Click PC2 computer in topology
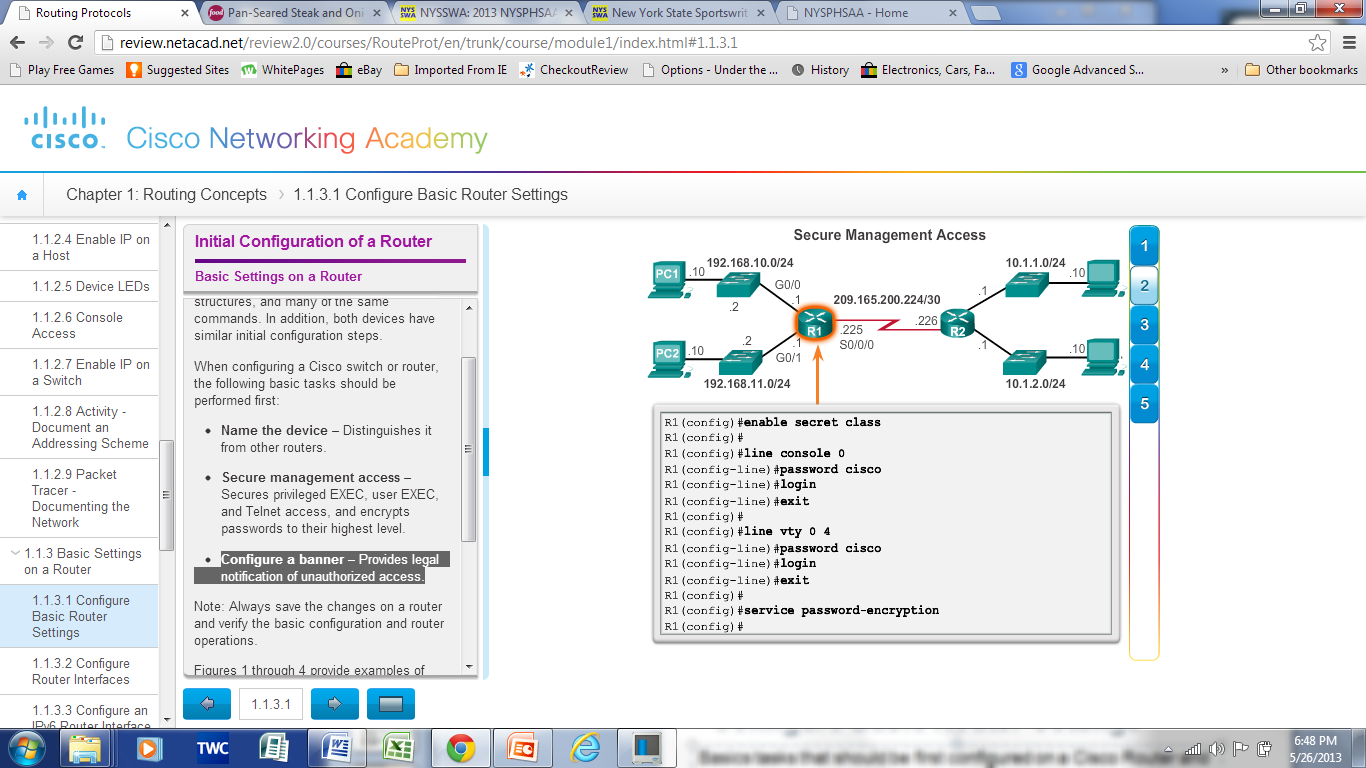This screenshot has height=768, width=1366. coord(668,359)
